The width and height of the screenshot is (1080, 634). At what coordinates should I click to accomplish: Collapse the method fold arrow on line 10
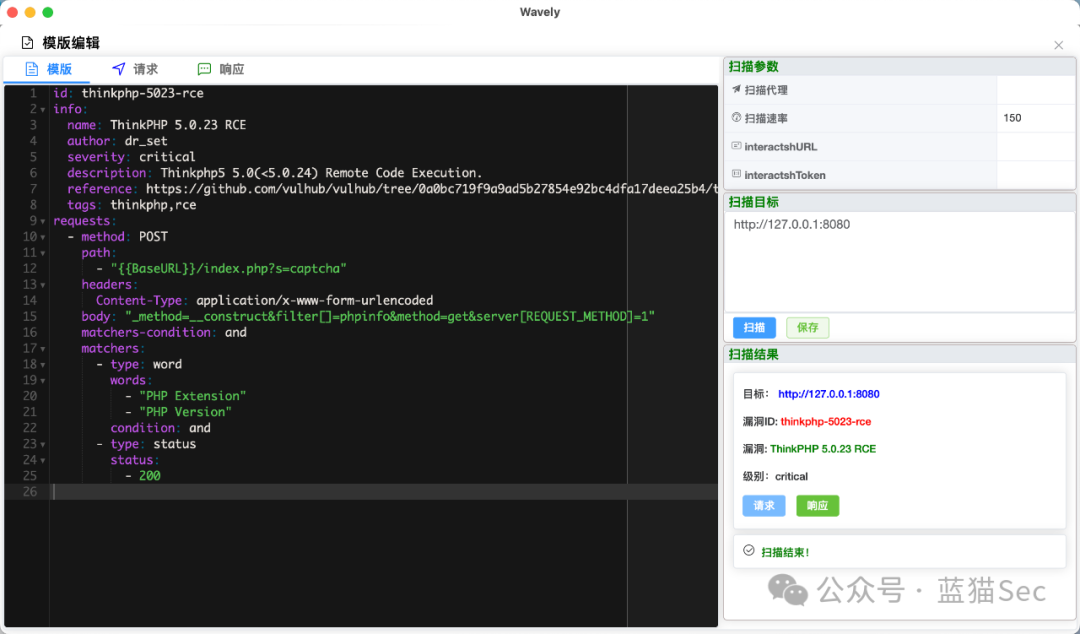[x=43, y=237]
